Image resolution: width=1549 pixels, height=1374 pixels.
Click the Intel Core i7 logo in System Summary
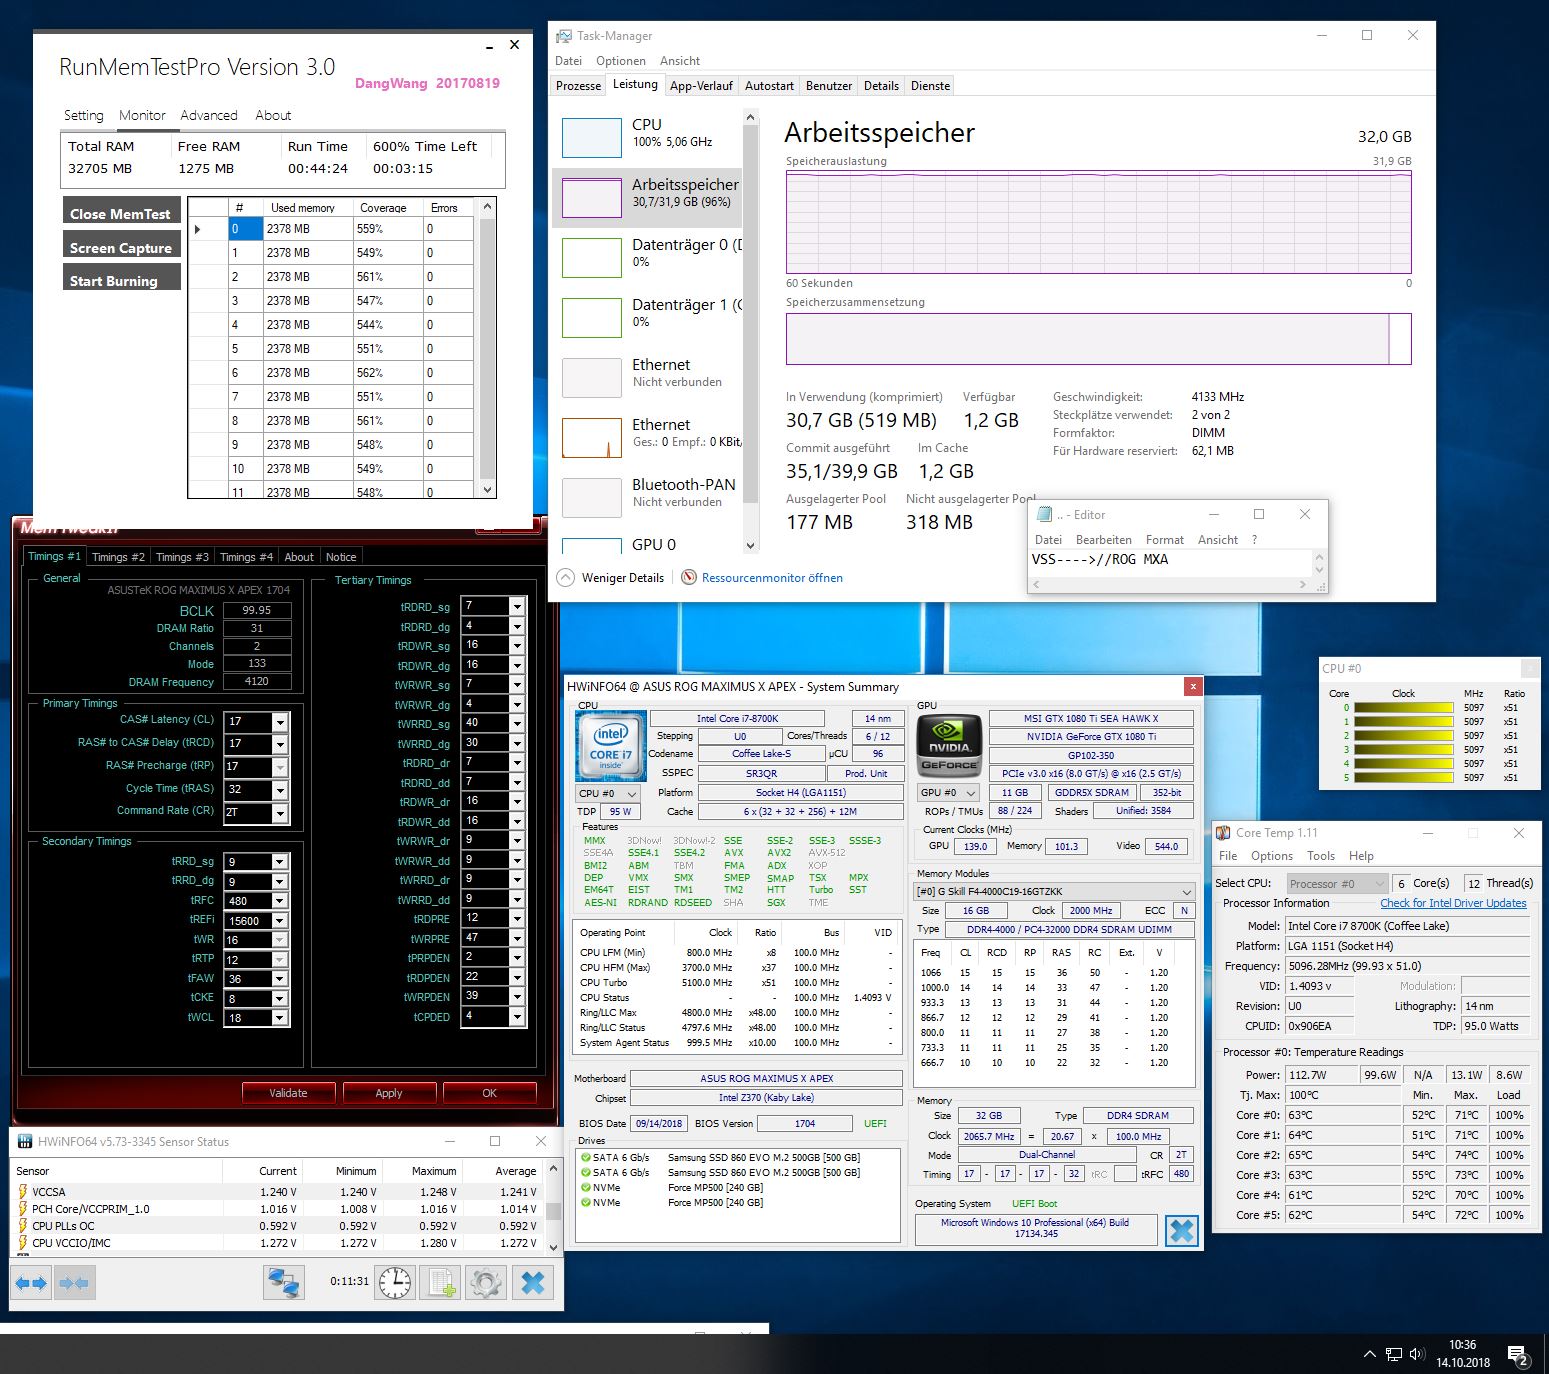click(610, 746)
